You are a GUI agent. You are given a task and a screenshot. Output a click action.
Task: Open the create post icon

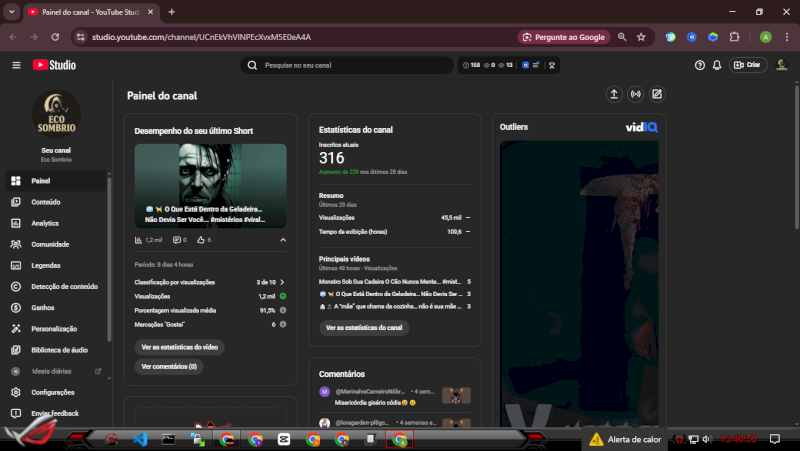coord(657,95)
